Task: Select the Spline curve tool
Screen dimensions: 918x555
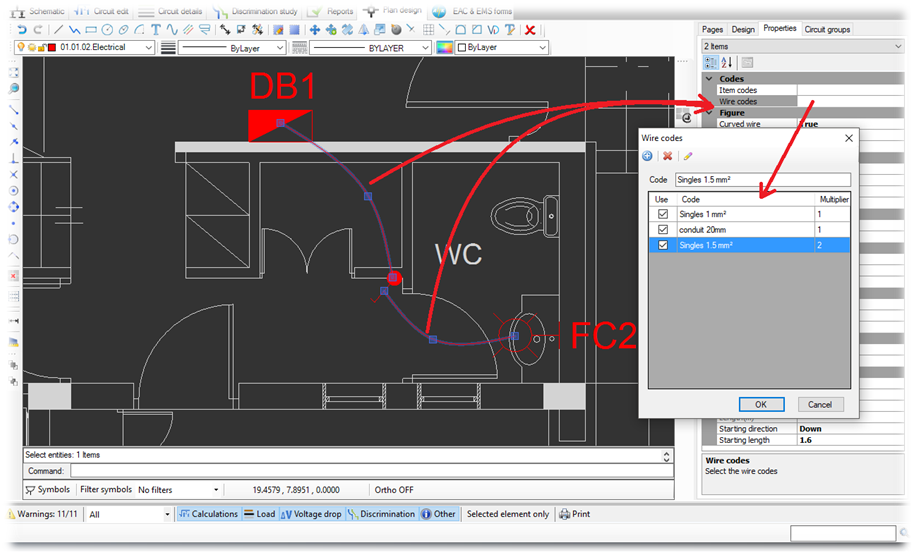Action: click(x=172, y=29)
